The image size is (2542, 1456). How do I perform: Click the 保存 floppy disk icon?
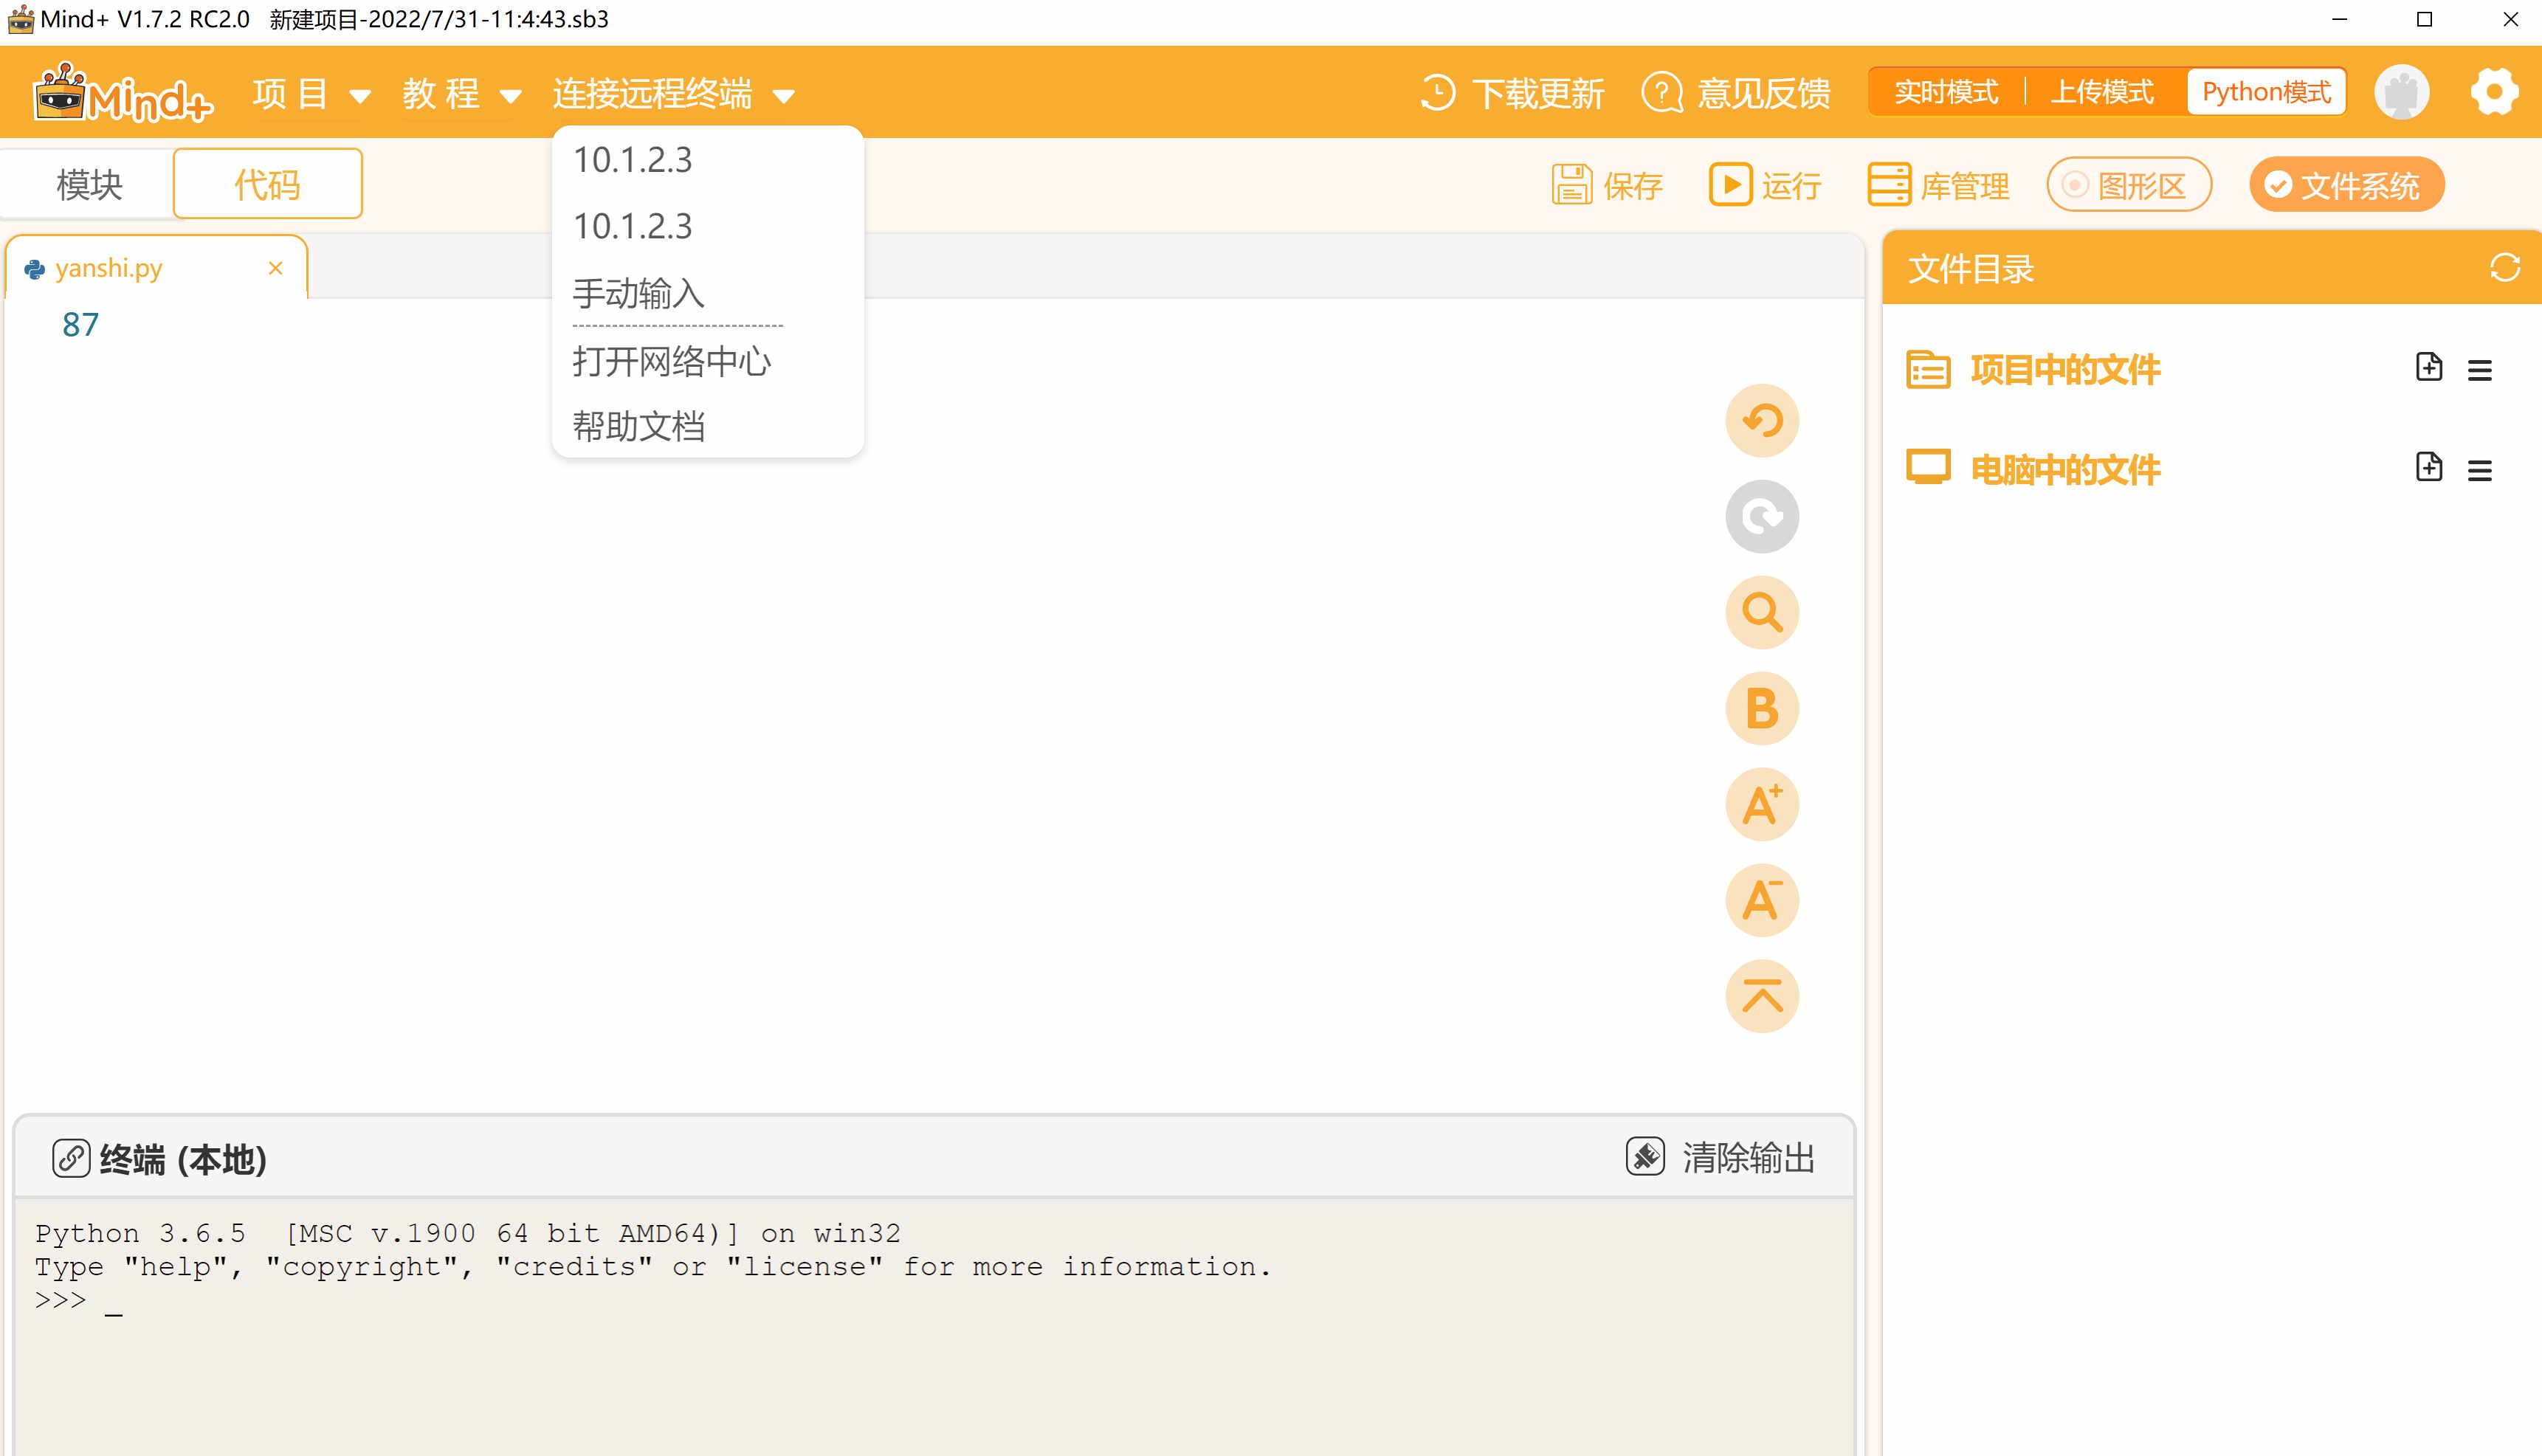[x=1572, y=185]
